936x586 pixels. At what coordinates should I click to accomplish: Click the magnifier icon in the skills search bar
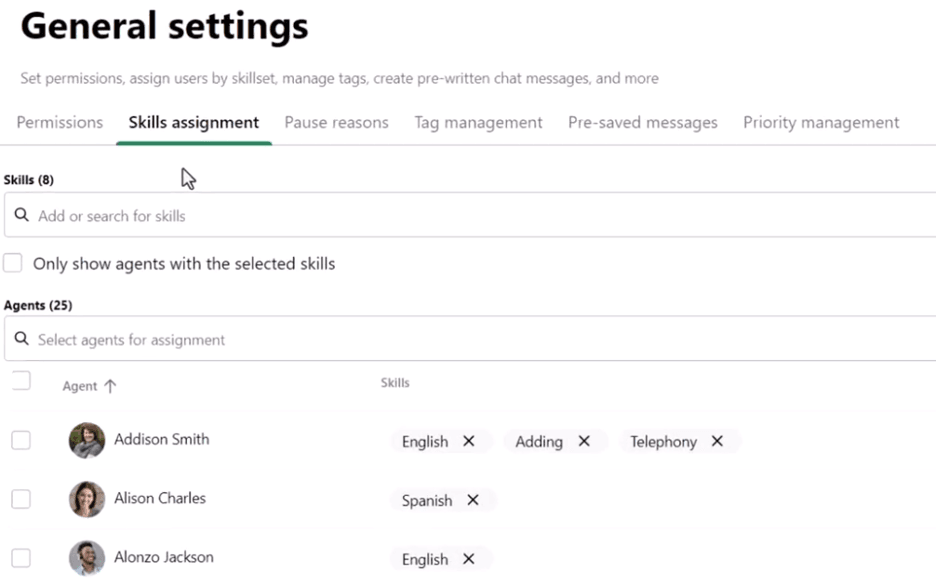(21, 215)
